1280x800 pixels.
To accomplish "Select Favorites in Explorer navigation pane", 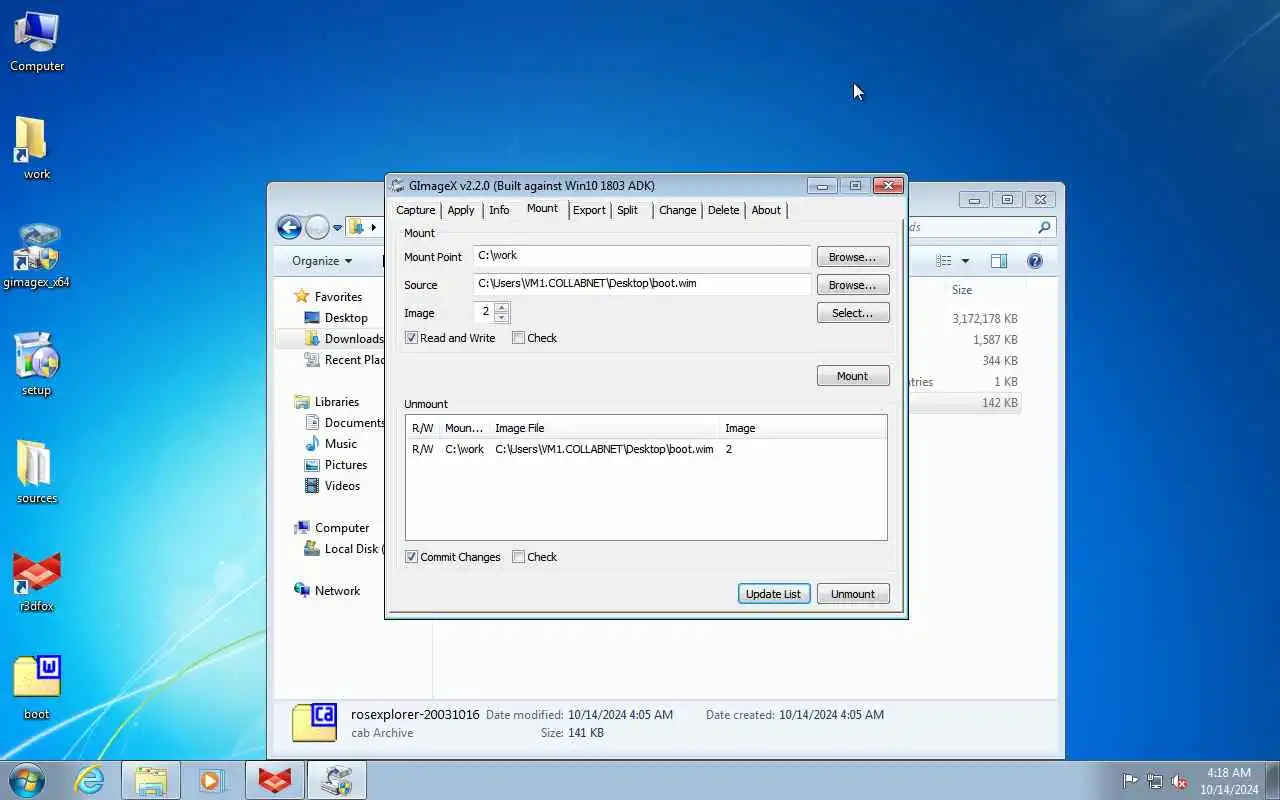I will (338, 297).
